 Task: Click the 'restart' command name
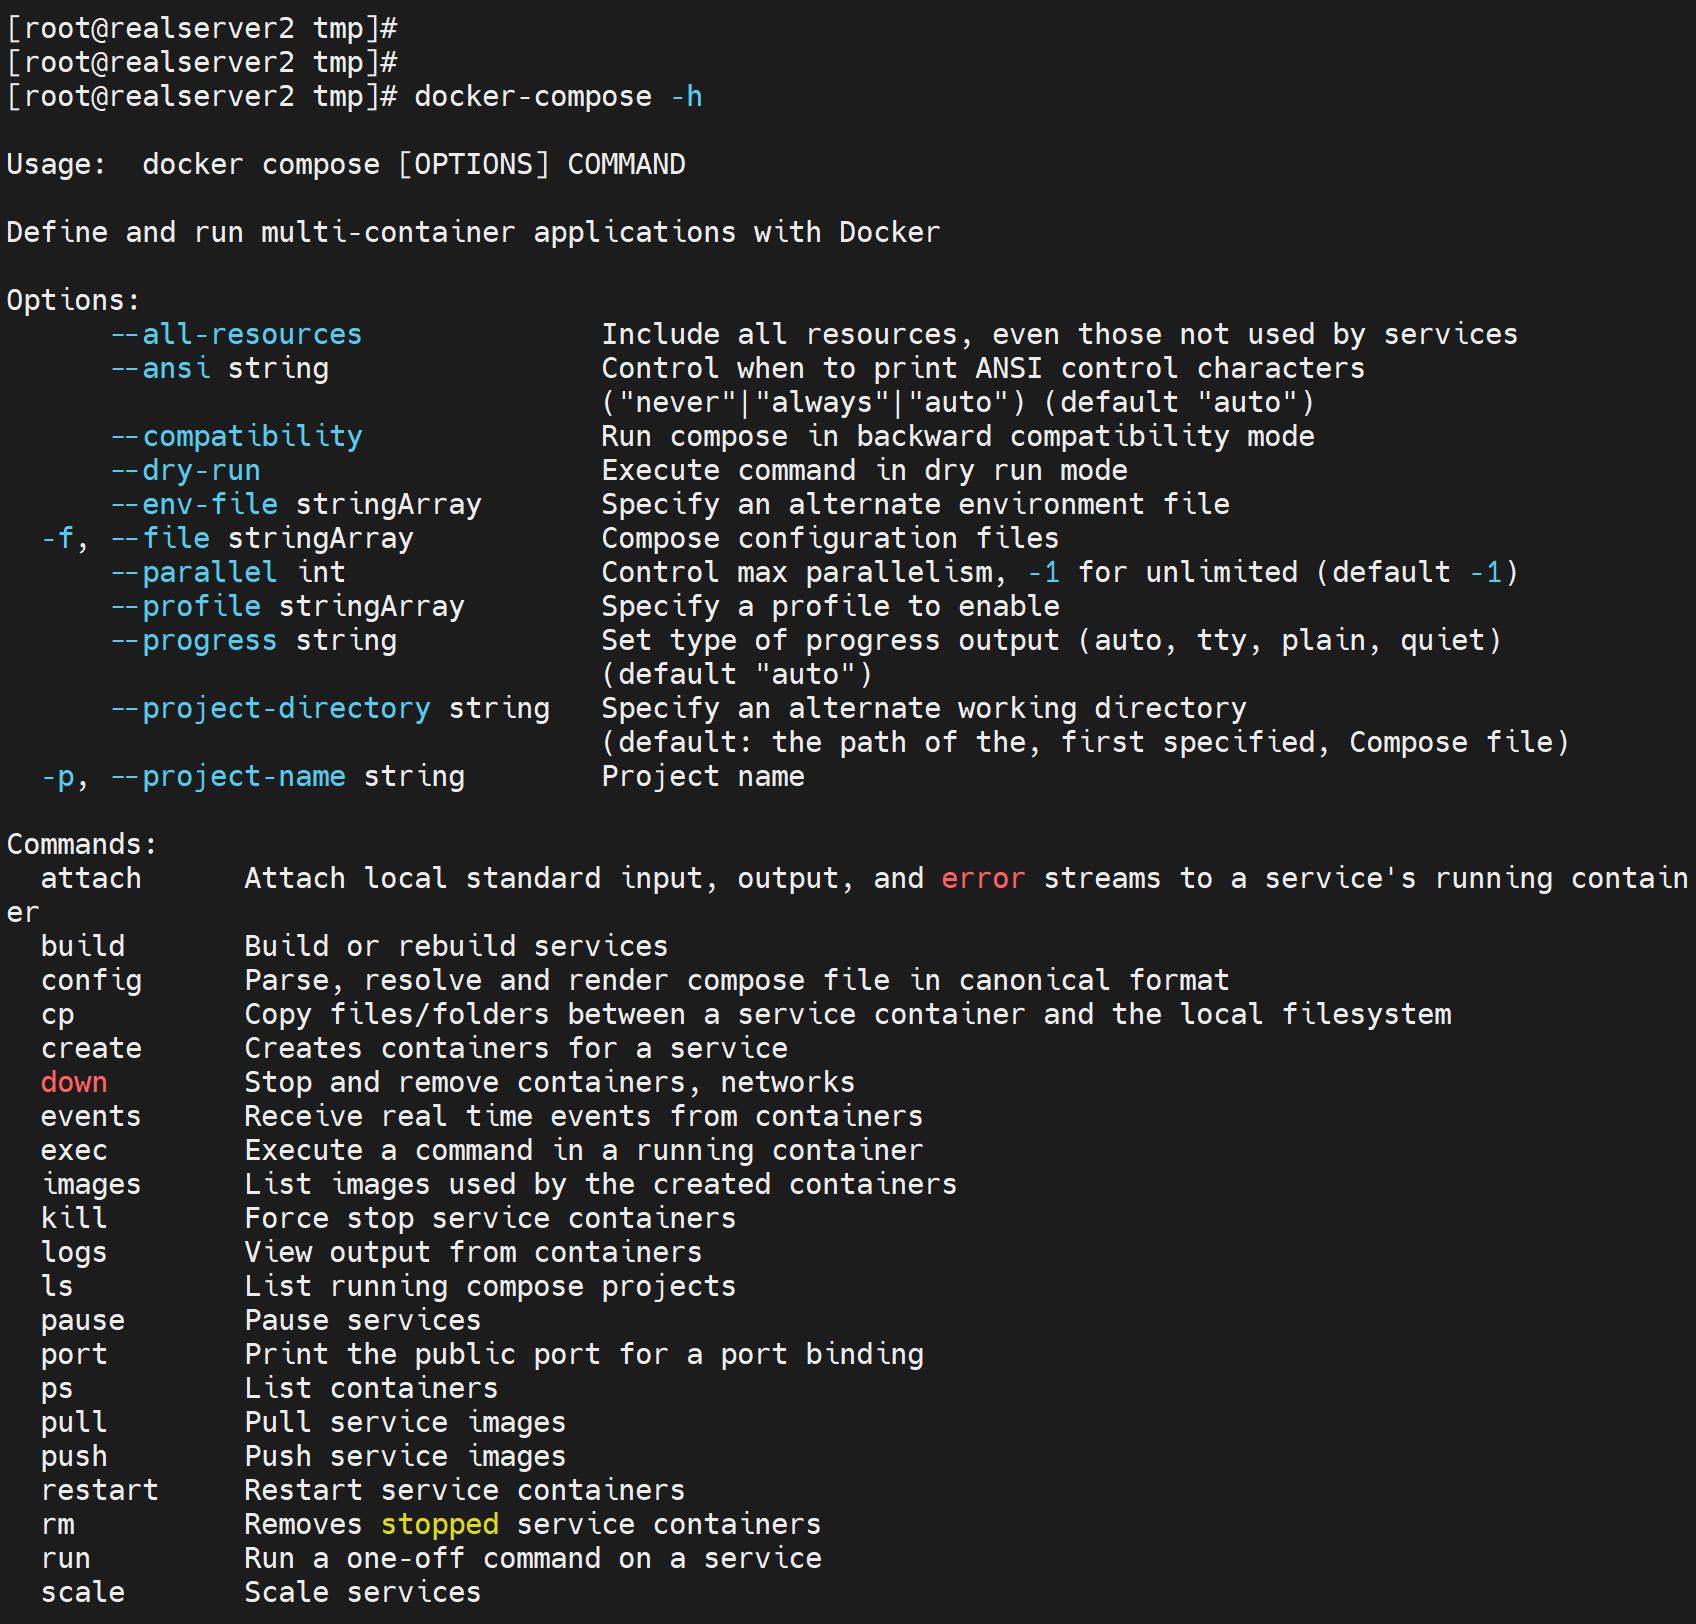[x=100, y=1490]
